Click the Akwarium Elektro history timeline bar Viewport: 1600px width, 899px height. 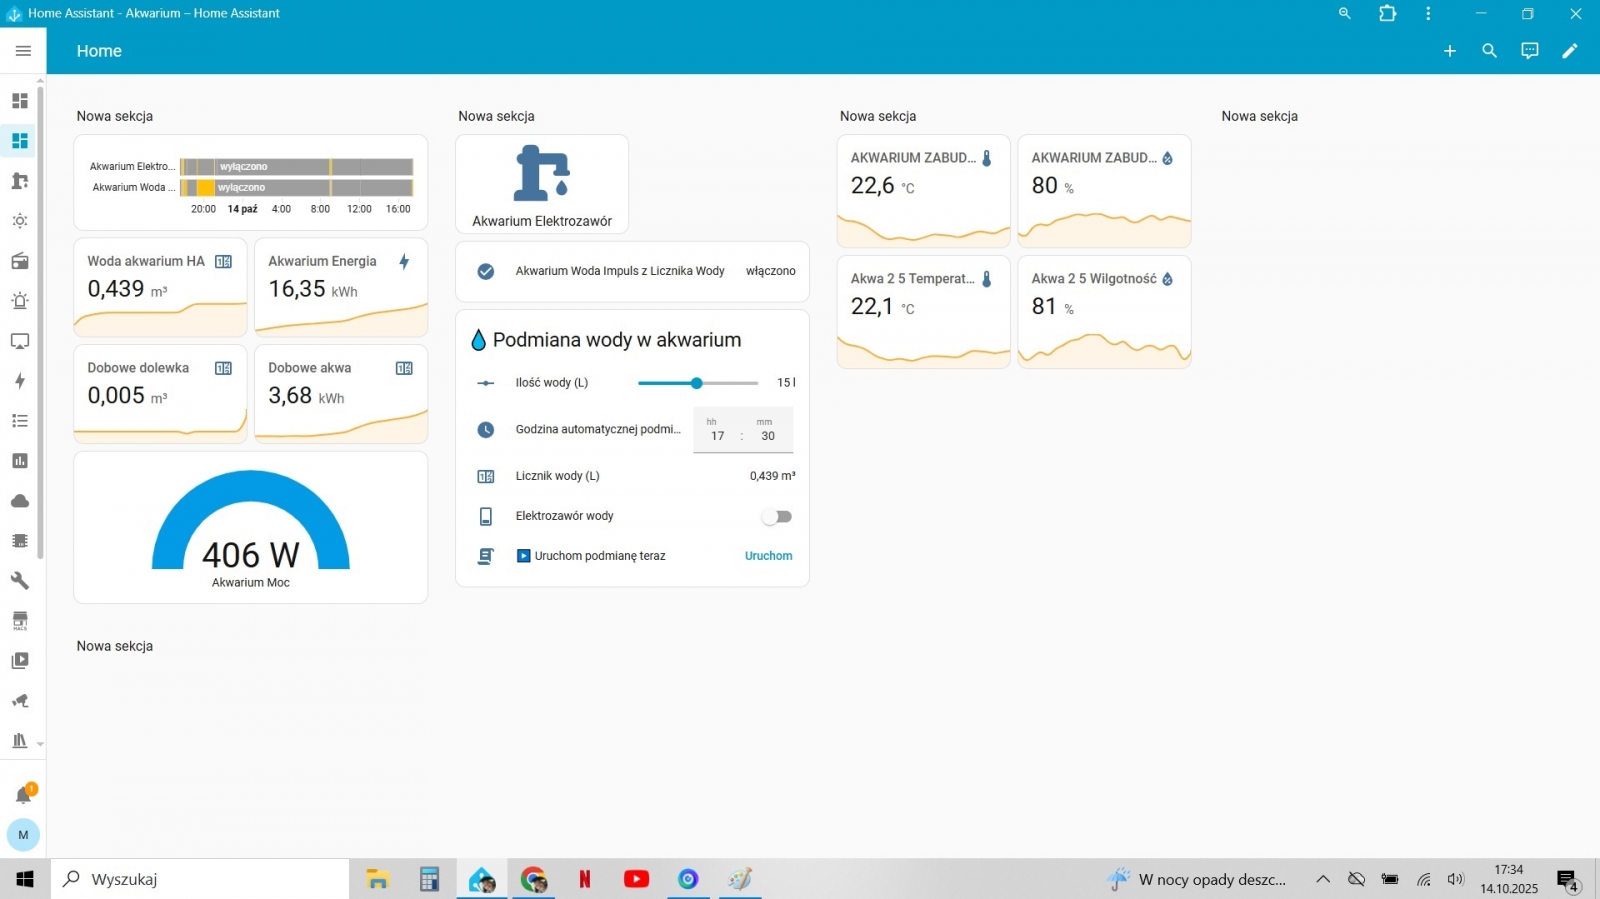coord(297,167)
